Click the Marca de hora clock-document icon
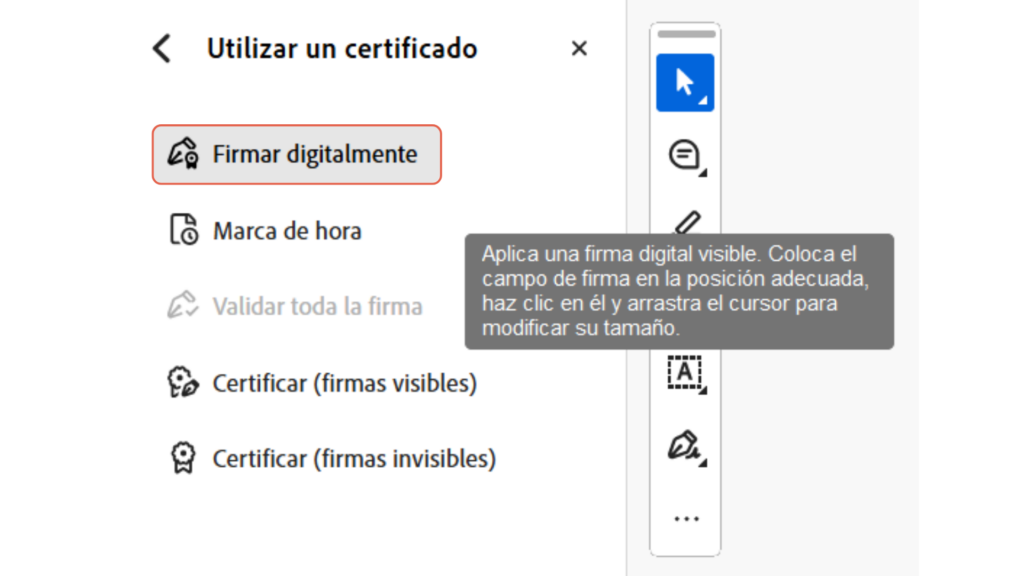The image size is (1024, 576). 182,231
